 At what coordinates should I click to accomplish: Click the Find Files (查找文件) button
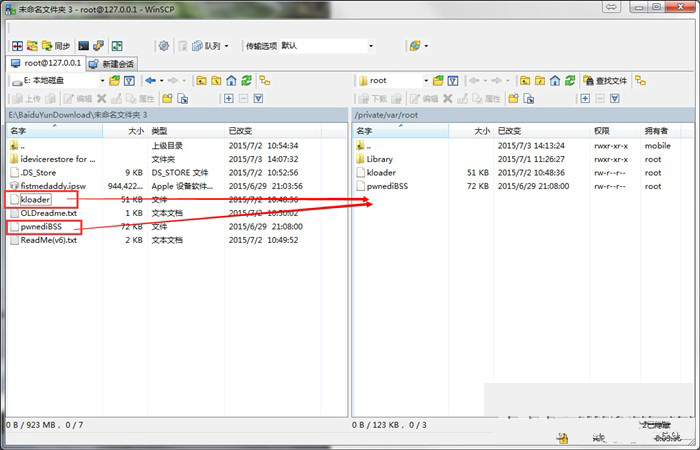(x=605, y=81)
